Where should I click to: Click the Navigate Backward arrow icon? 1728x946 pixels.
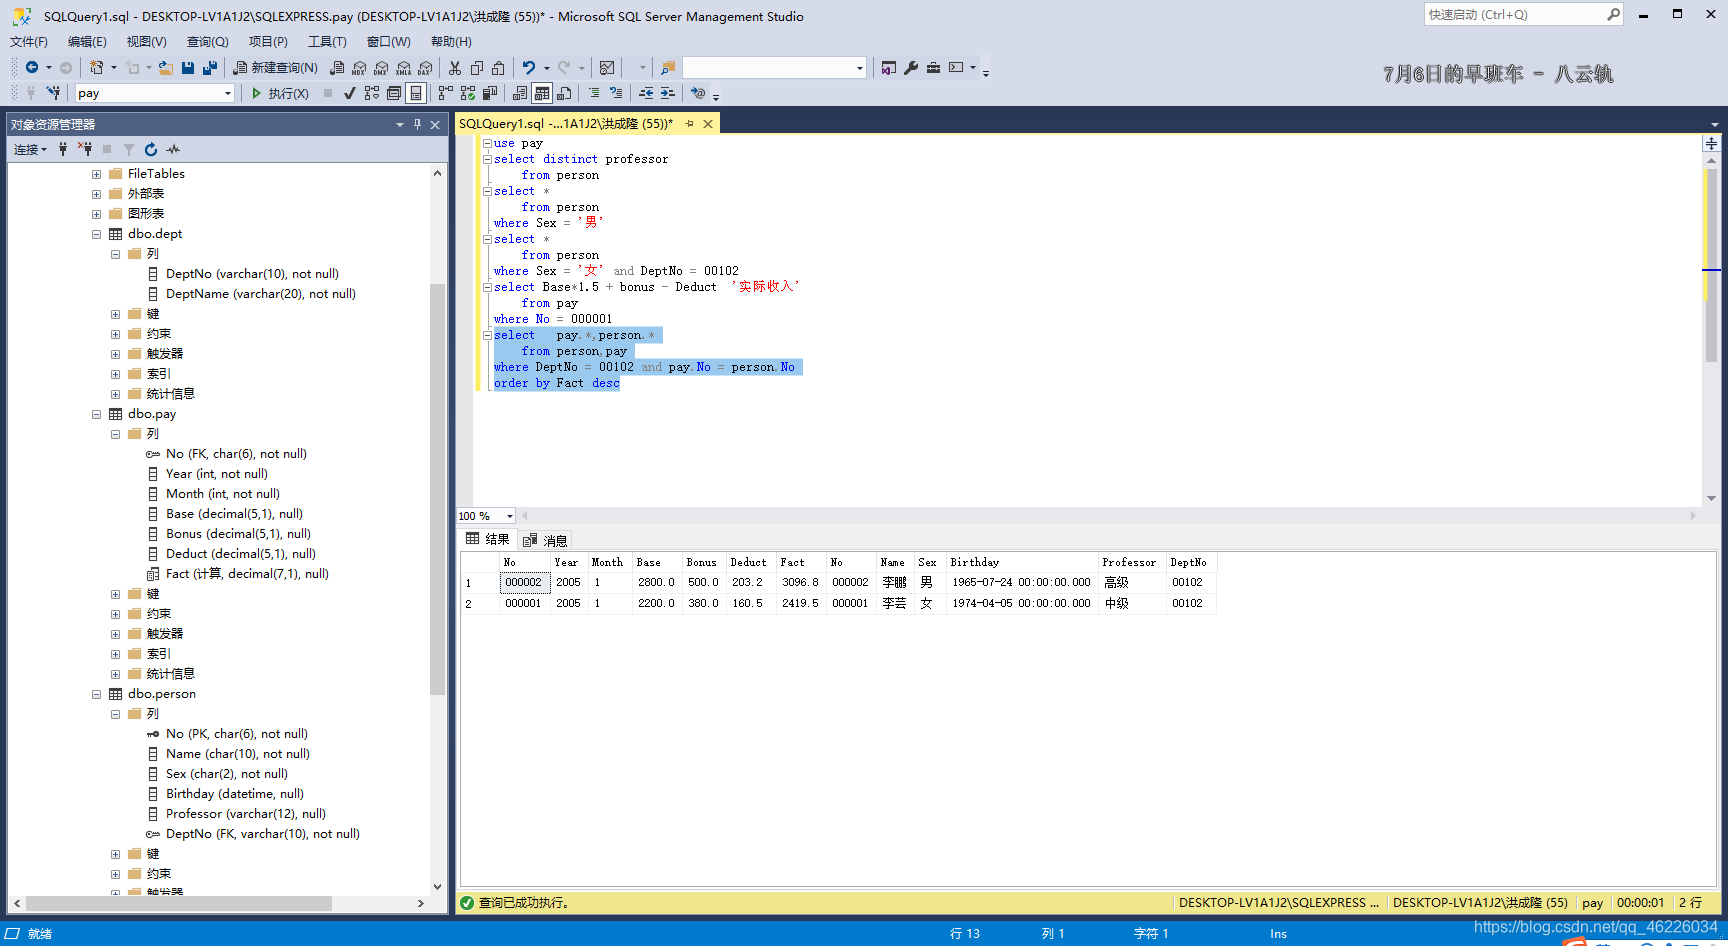pyautogui.click(x=32, y=67)
